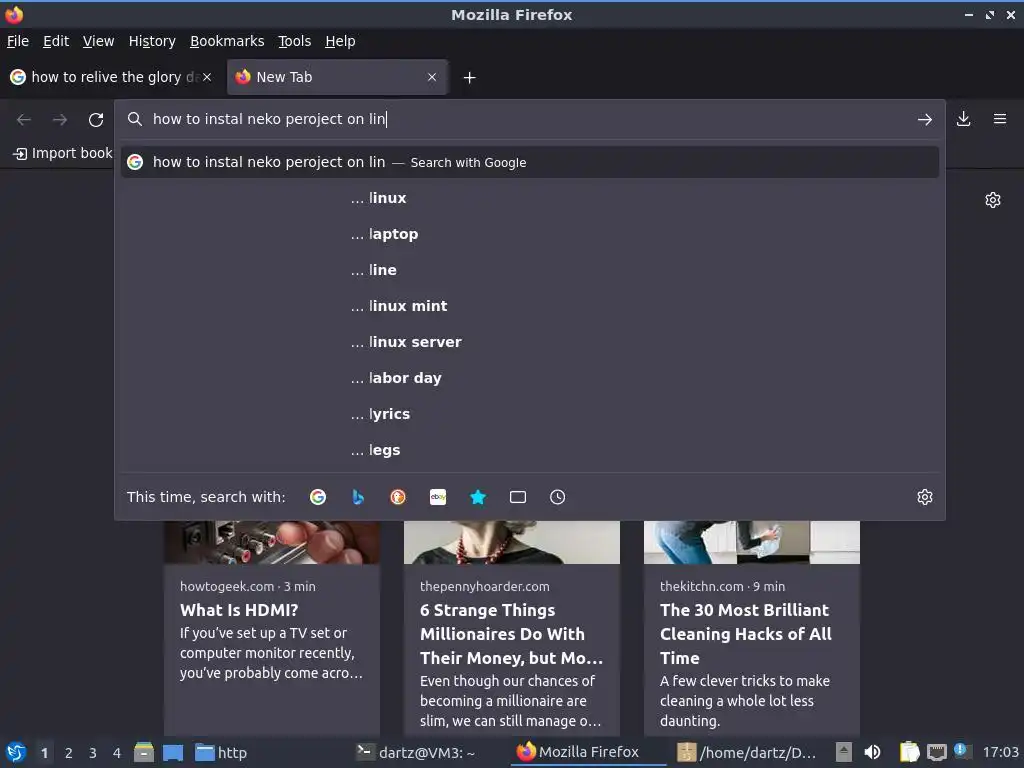Switch to workspace 2
Image resolution: width=1024 pixels, height=768 pixels.
coord(69,753)
